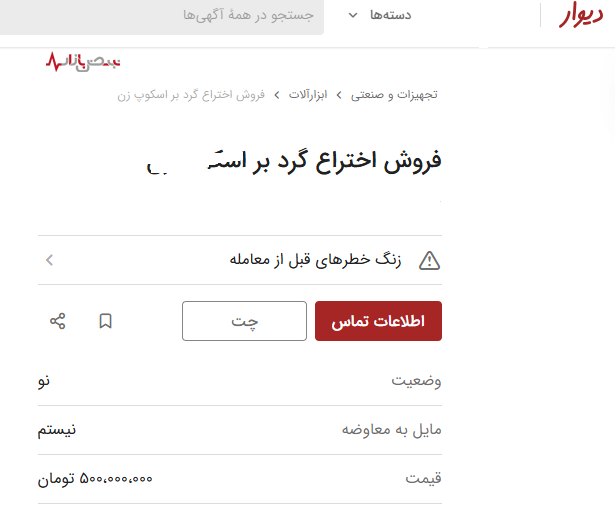Click the warning triangle icon
This screenshot has height=525, width=615.
(429, 261)
